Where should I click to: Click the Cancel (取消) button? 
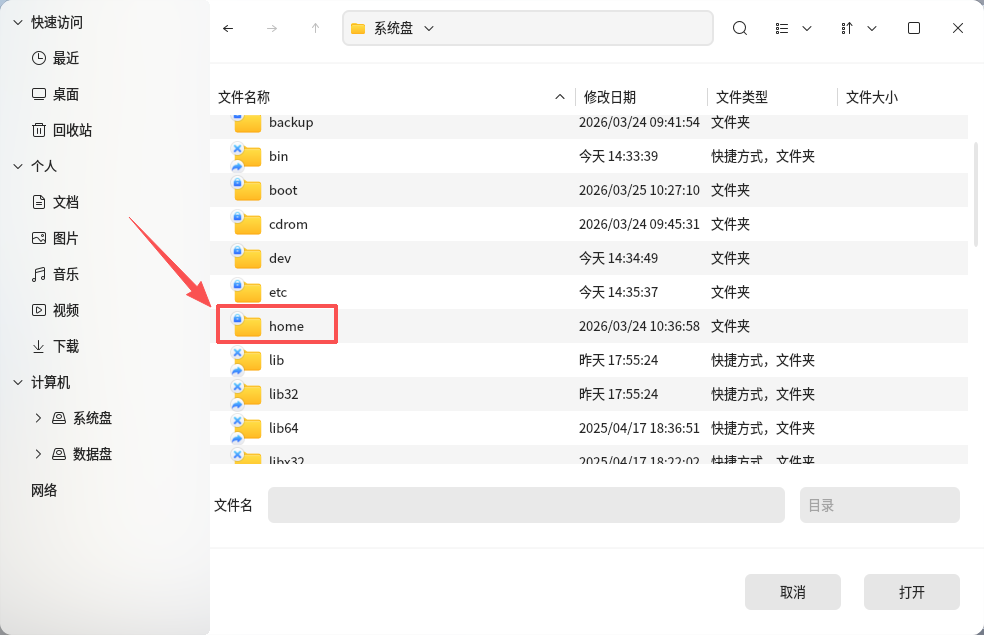[x=792, y=592]
